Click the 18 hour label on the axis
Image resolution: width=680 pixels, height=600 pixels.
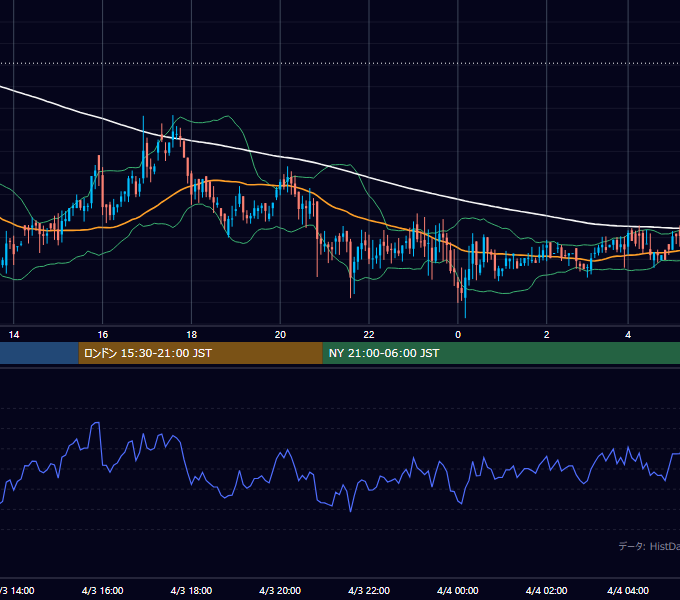point(191,335)
